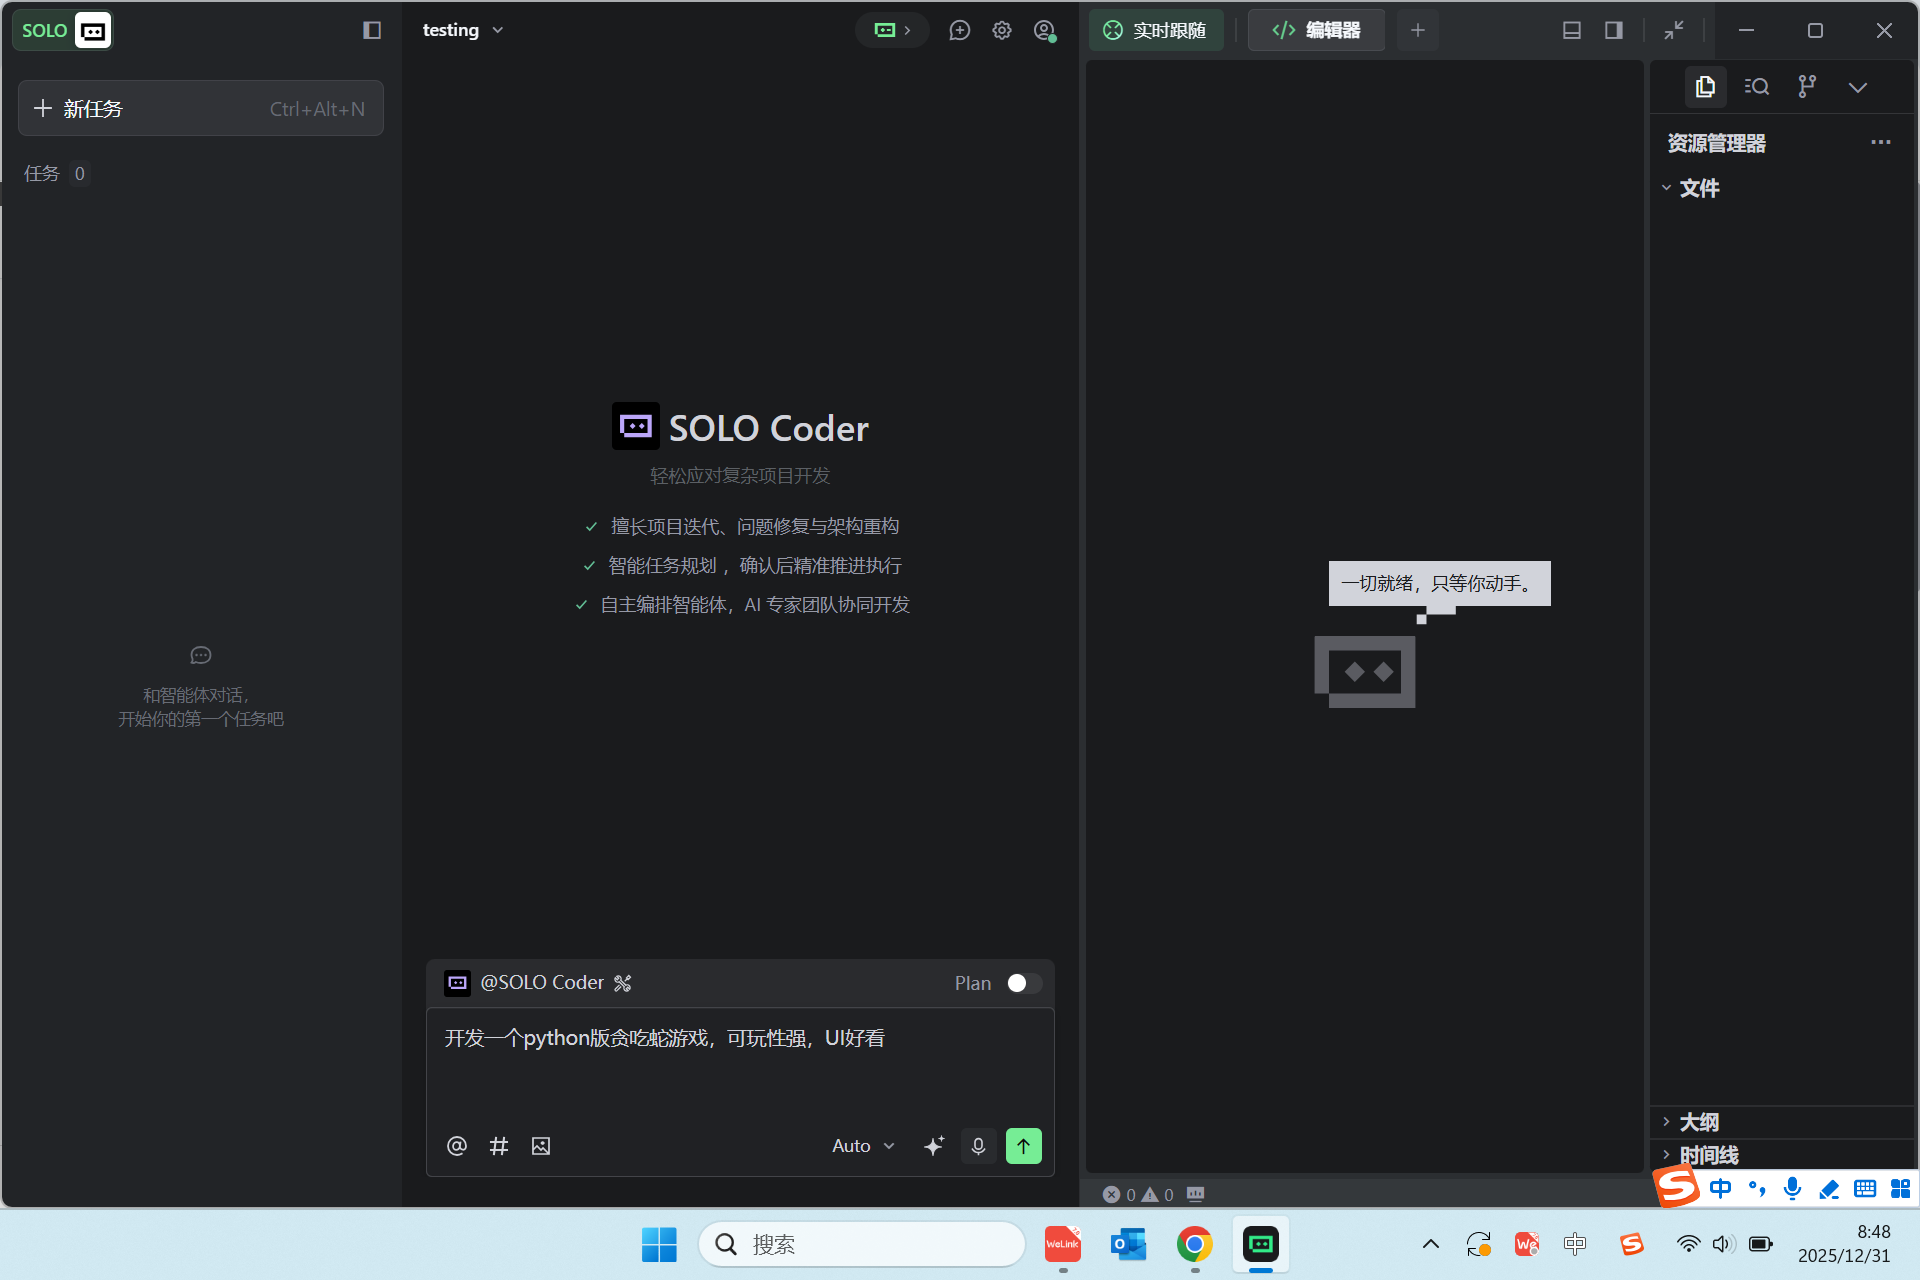The width and height of the screenshot is (1920, 1280).
Task: Click the microphone voice input icon
Action: tap(978, 1146)
